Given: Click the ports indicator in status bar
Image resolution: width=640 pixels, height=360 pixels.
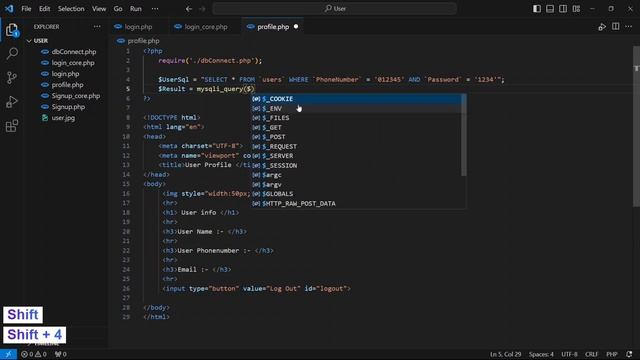Looking at the screenshot, I should (60, 354).
